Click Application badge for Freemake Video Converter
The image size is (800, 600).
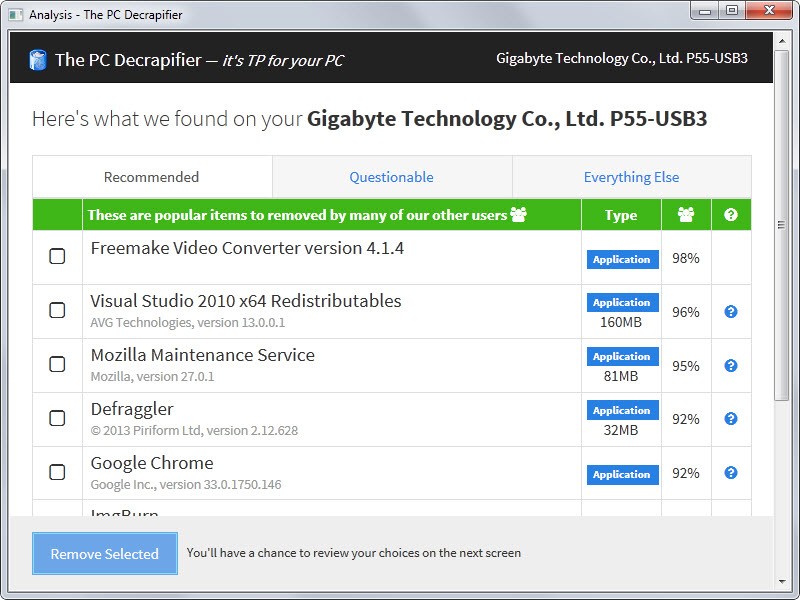tap(622, 259)
